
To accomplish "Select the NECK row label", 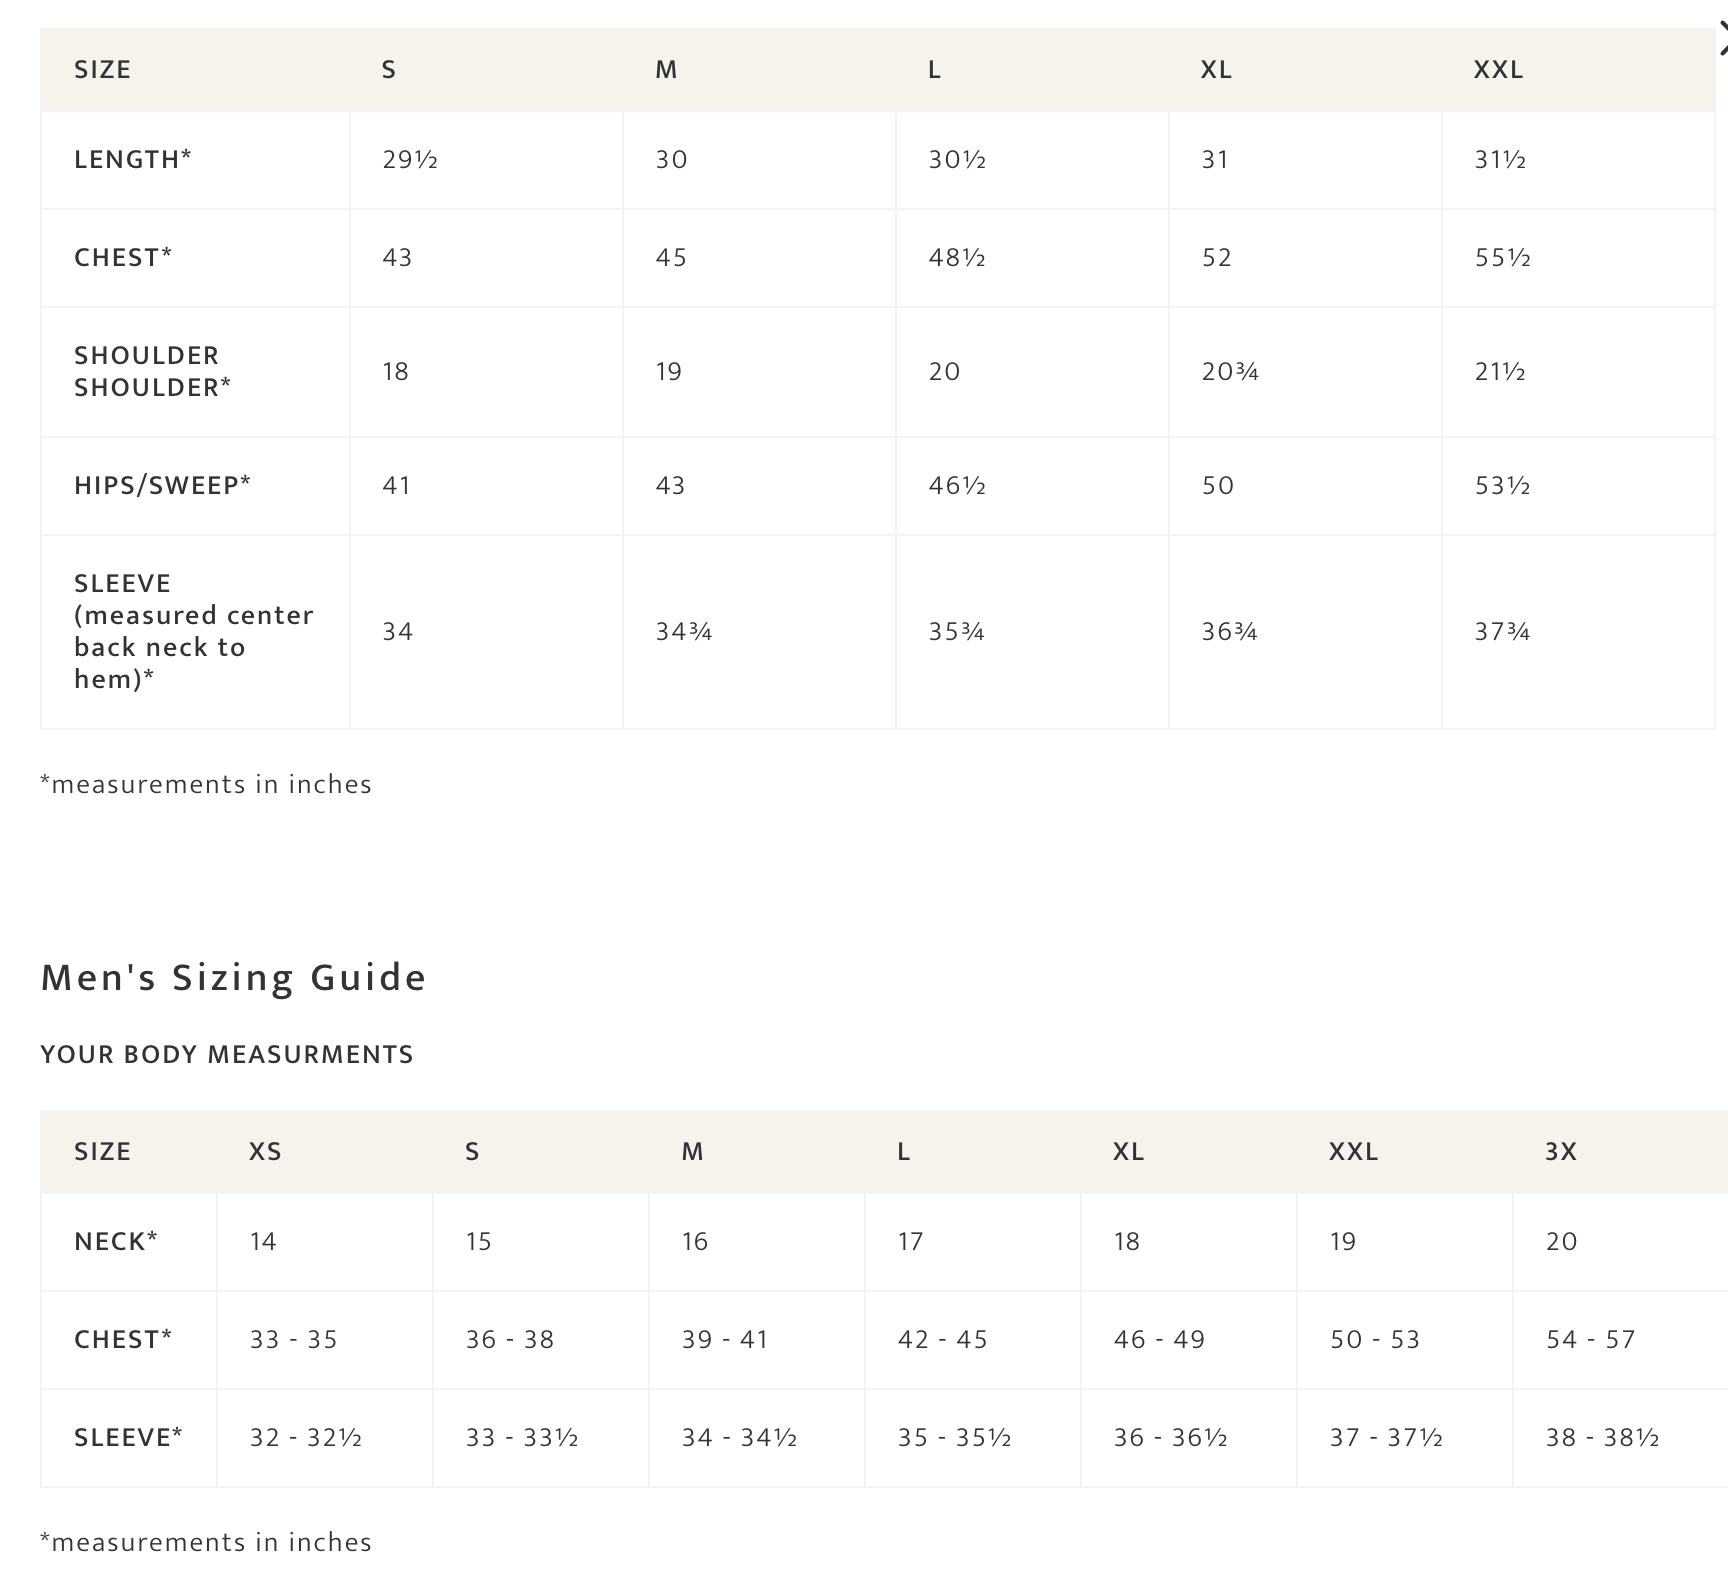I will 115,1241.
